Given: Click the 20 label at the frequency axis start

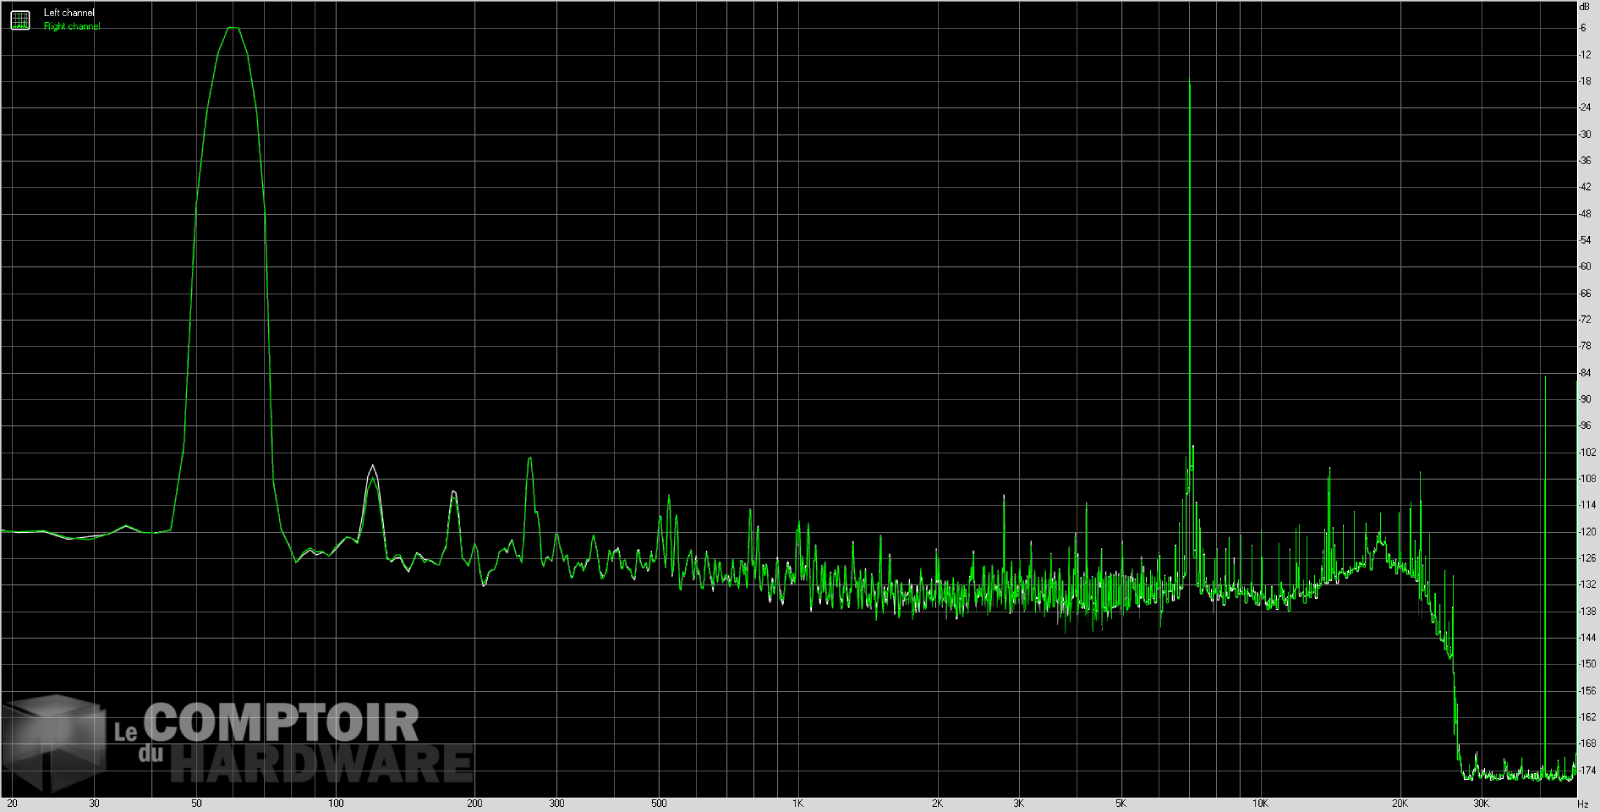Looking at the screenshot, I should tap(12, 804).
